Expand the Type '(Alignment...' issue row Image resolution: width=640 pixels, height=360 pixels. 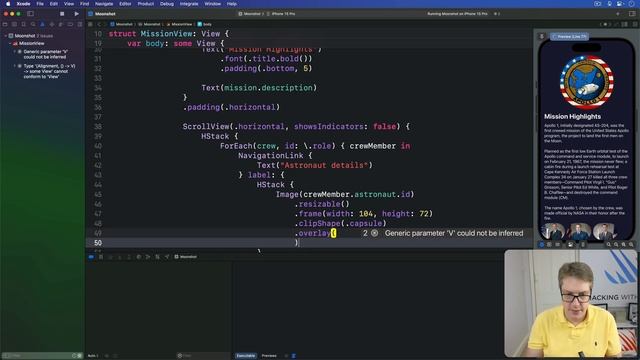(x=15, y=66)
